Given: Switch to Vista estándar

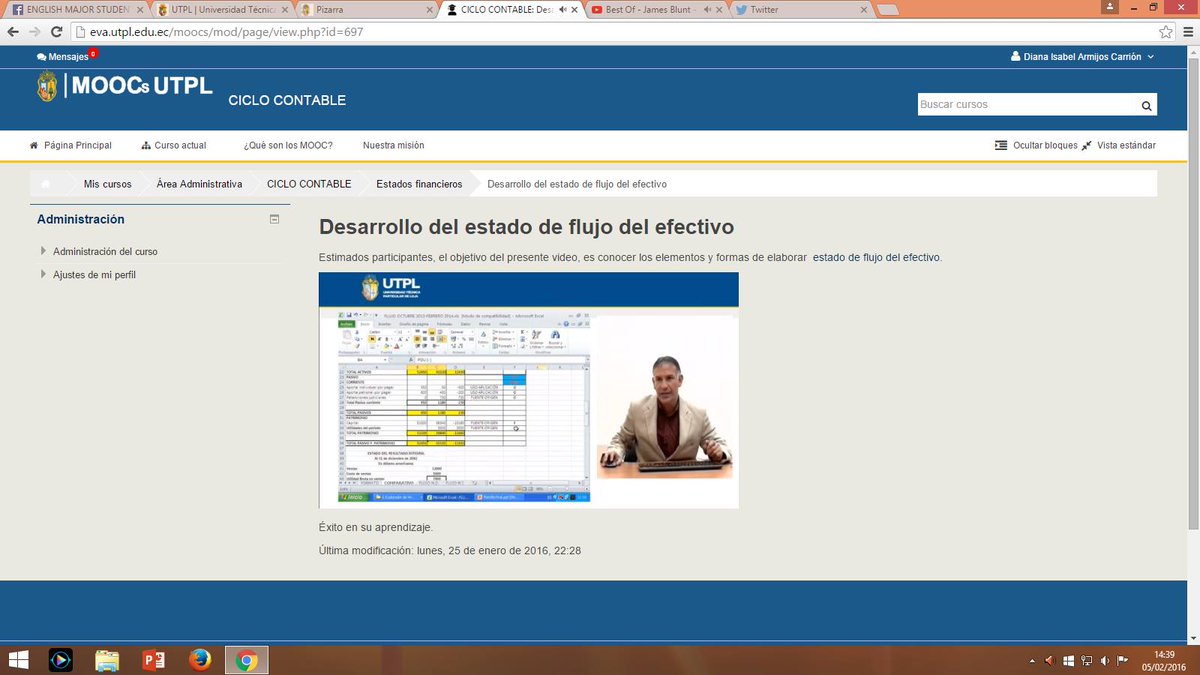Looking at the screenshot, I should (x=1118, y=145).
